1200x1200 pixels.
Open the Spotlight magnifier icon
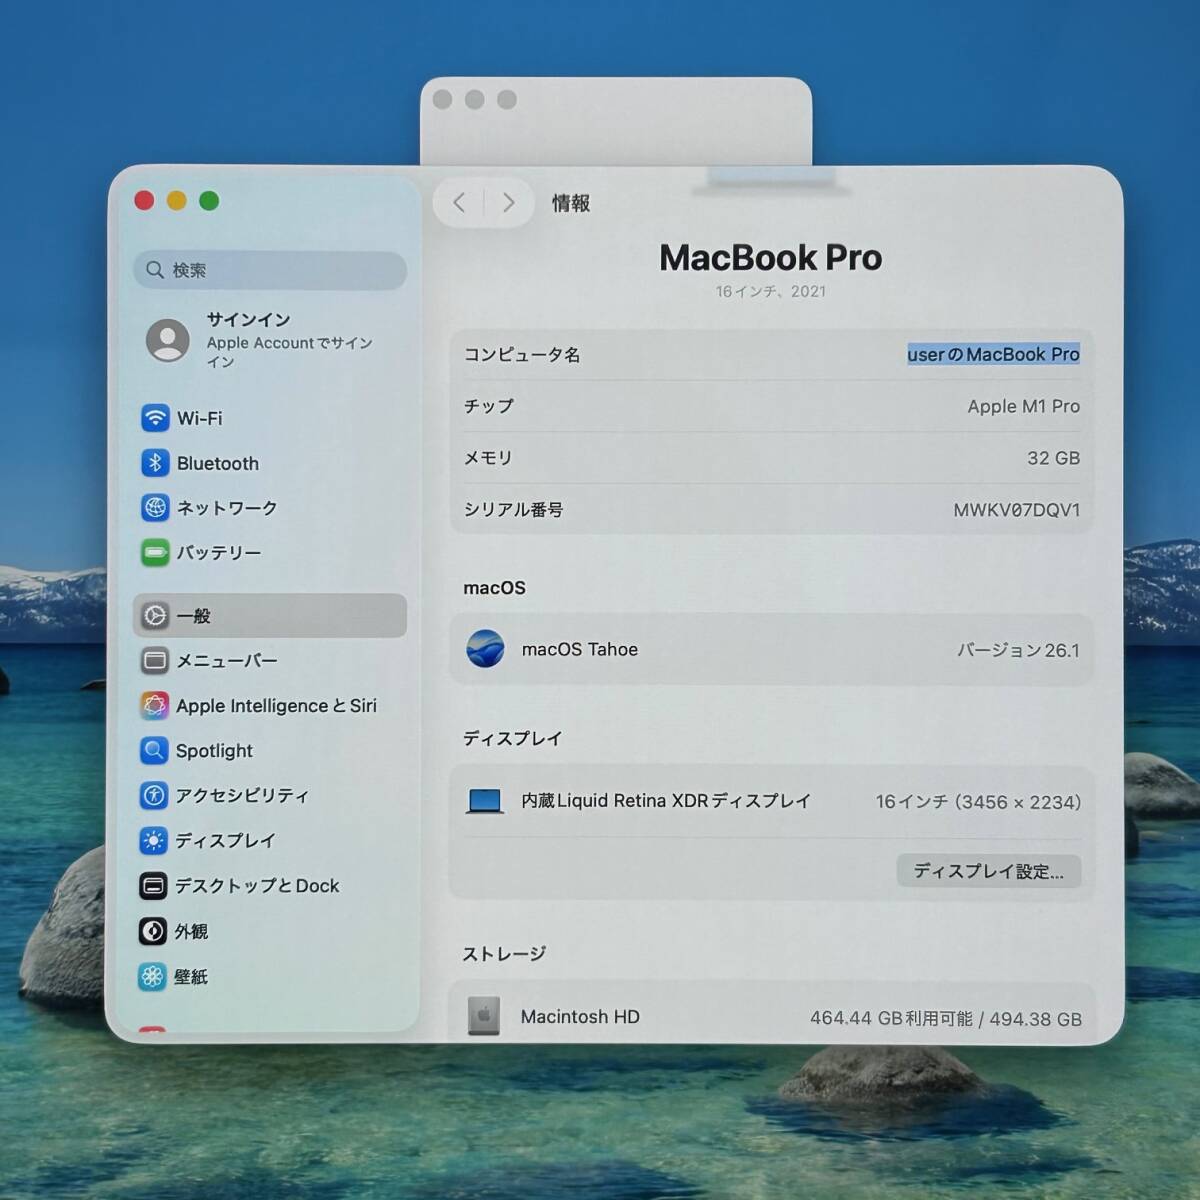pyautogui.click(x=154, y=751)
